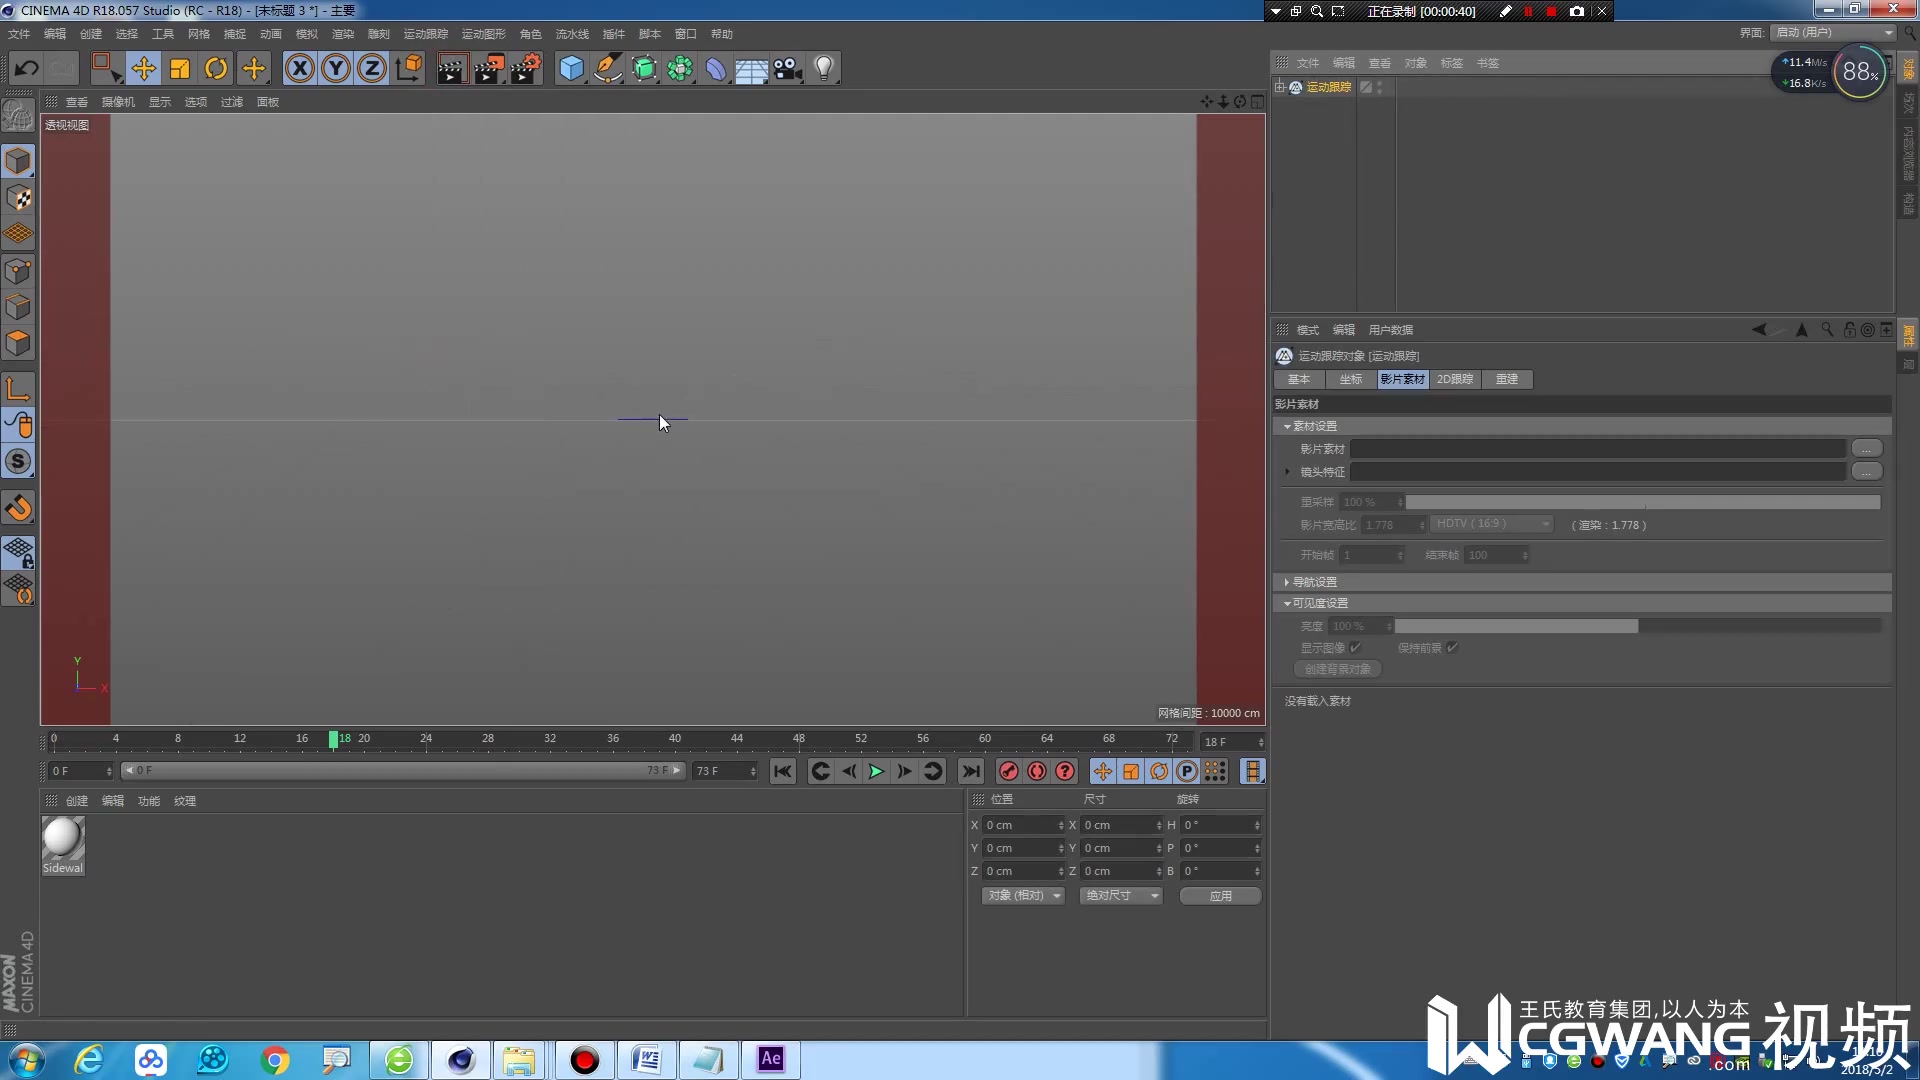This screenshot has width=1920, height=1080.
Task: Select the Rotate tool in the toolbar
Action: (x=216, y=68)
